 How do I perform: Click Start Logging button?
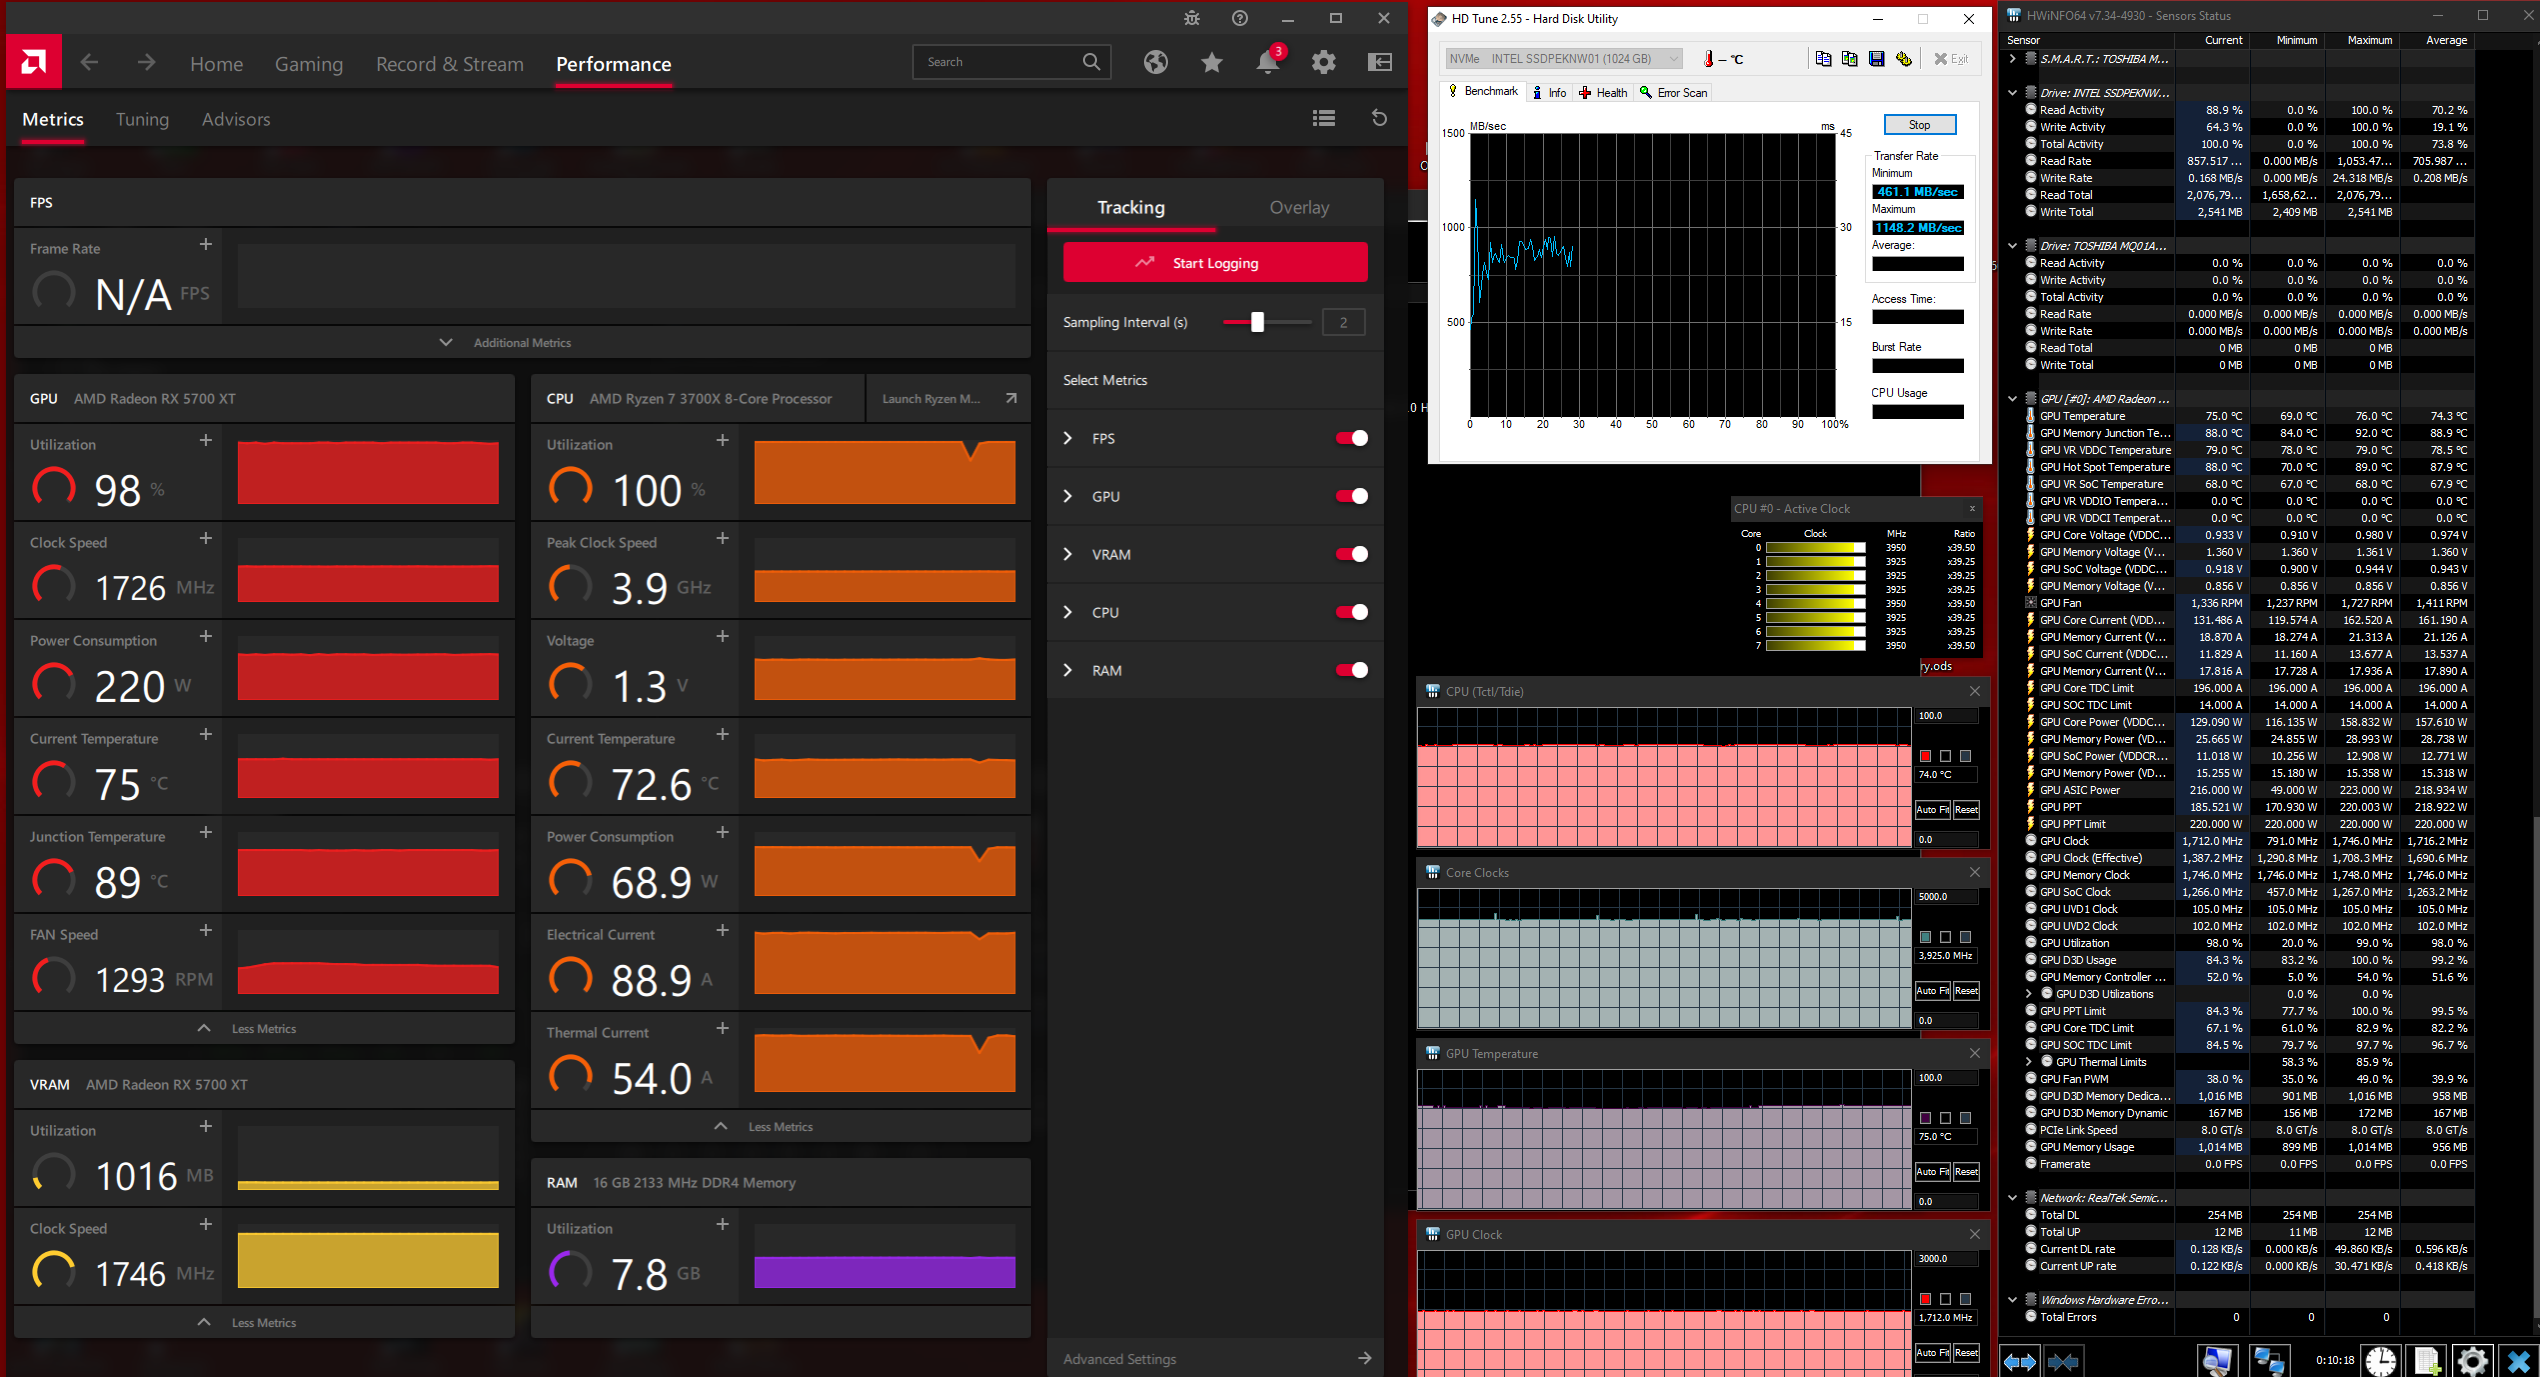[x=1215, y=263]
